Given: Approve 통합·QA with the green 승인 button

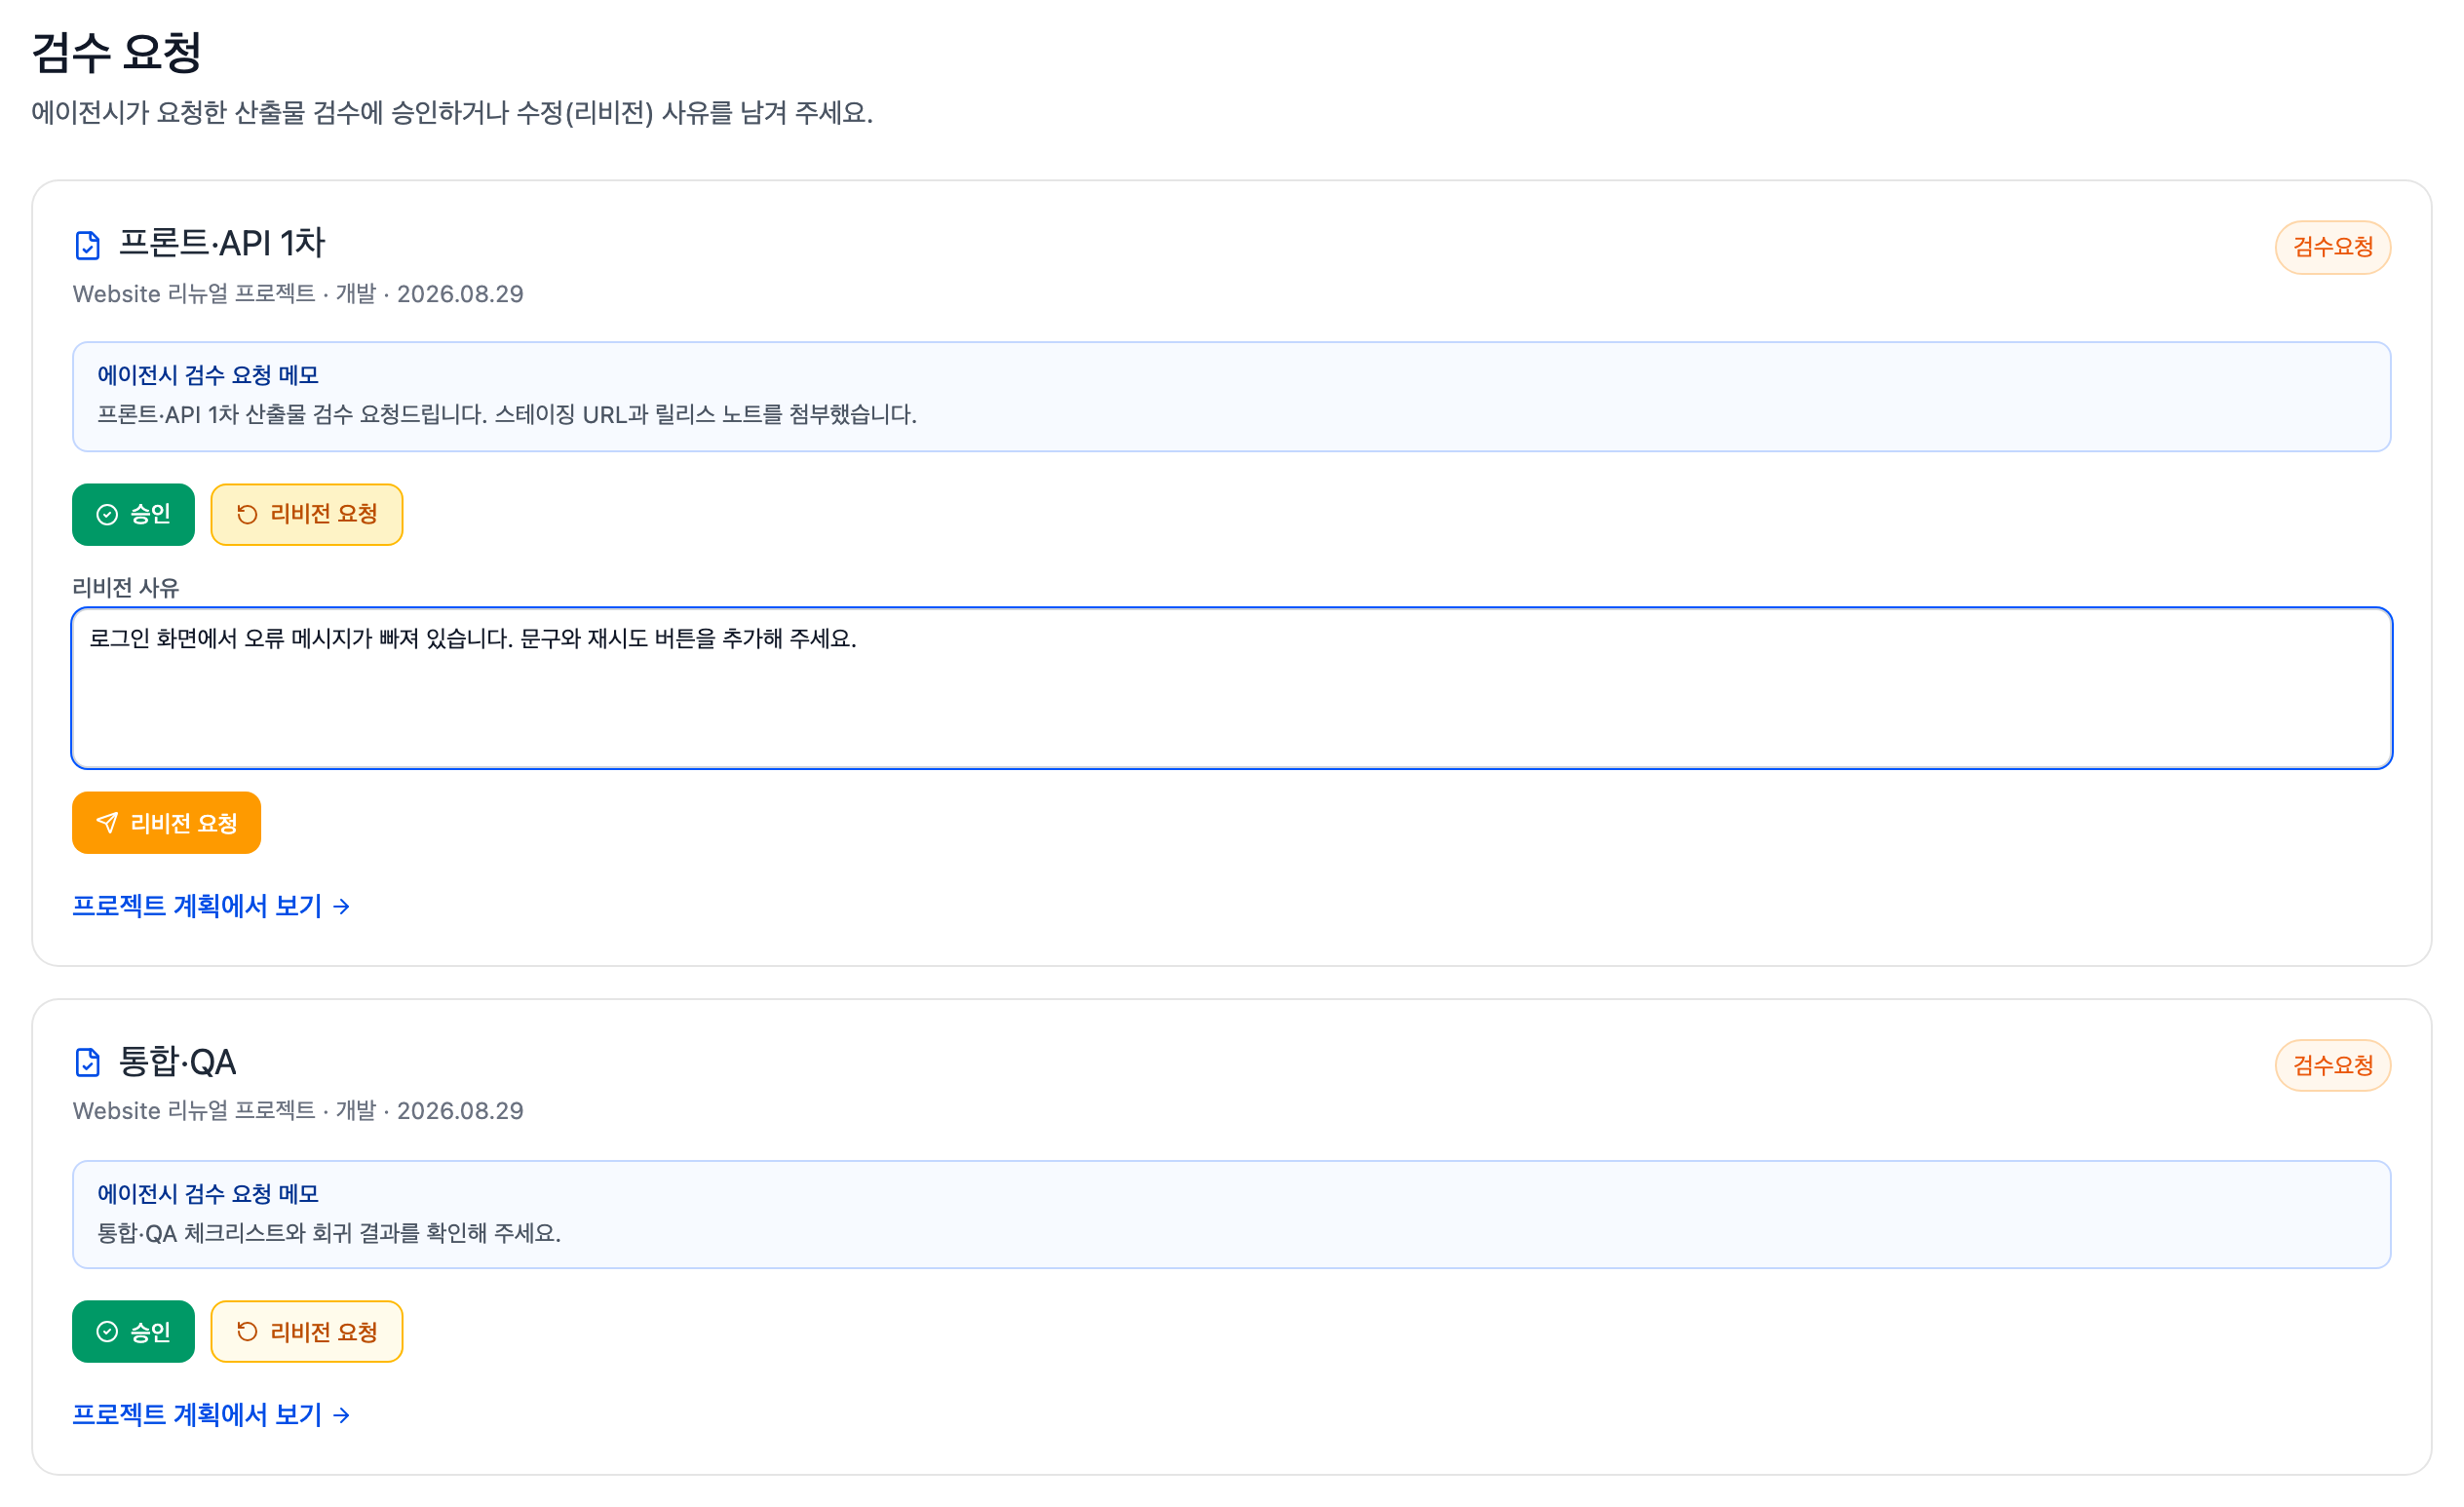Looking at the screenshot, I should (133, 1332).
